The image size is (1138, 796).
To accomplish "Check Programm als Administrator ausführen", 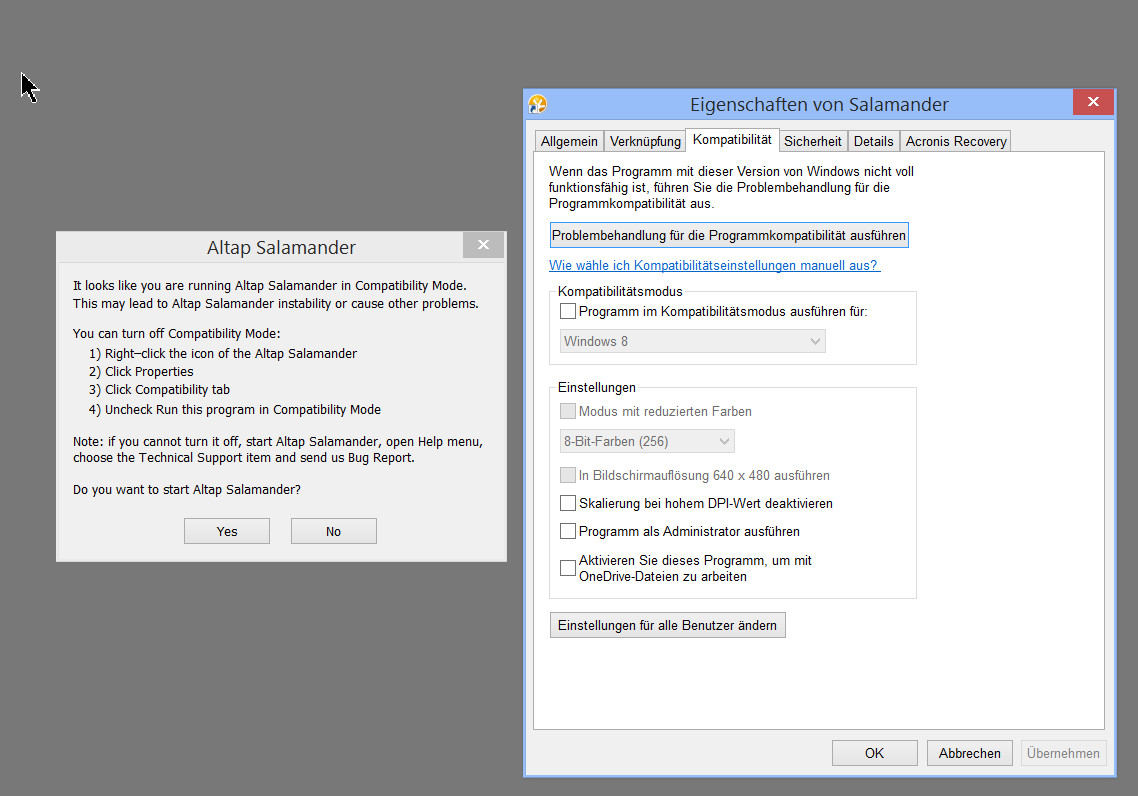I will point(568,531).
